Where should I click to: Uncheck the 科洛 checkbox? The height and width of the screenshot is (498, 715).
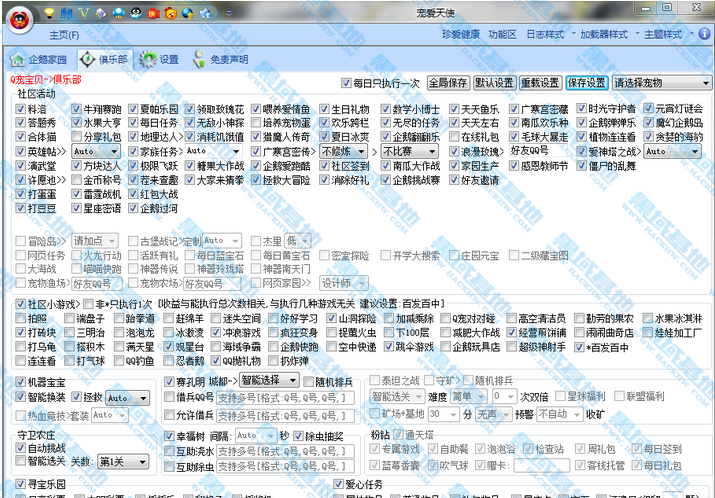(x=20, y=109)
